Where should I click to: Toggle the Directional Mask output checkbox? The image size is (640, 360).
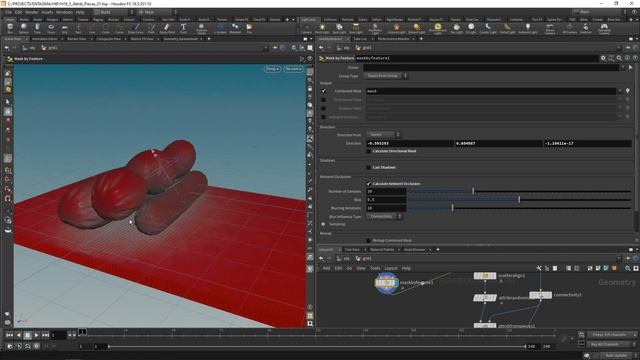(324, 100)
